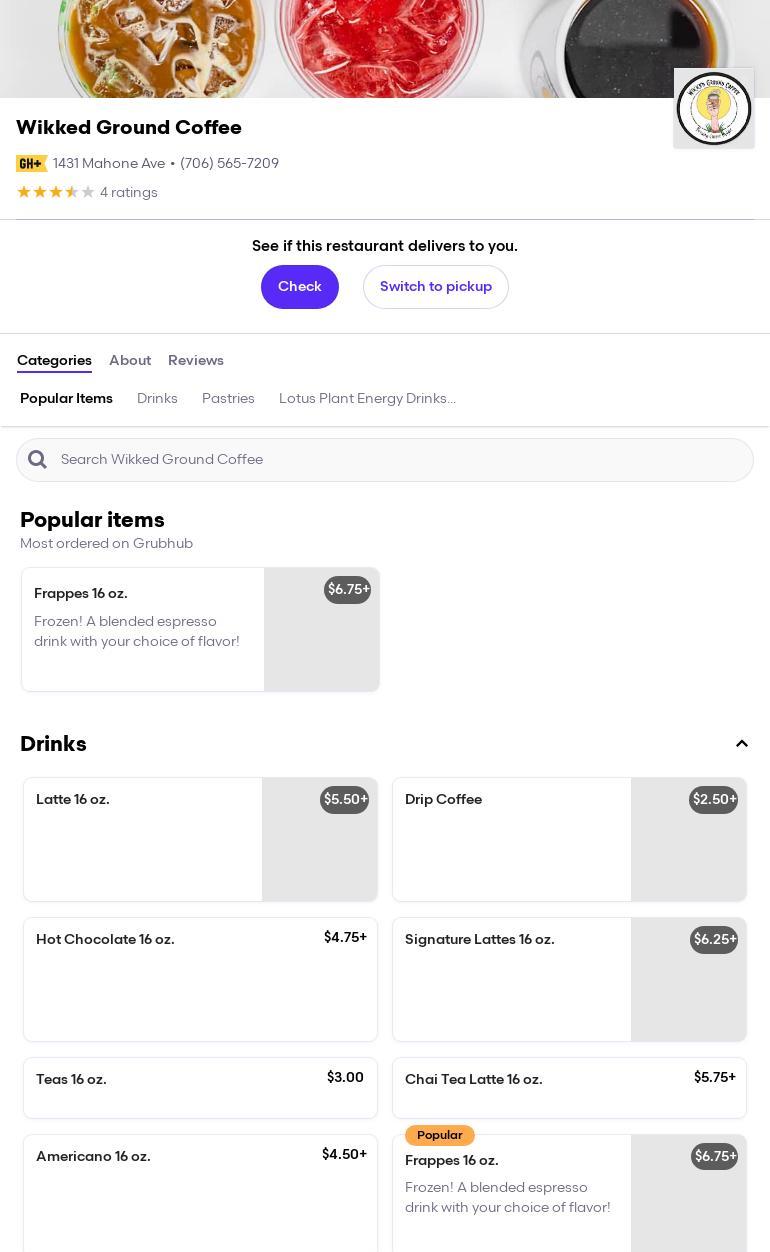Click the star rating icons
Viewport: 770px width, 1252px height.
(56, 193)
